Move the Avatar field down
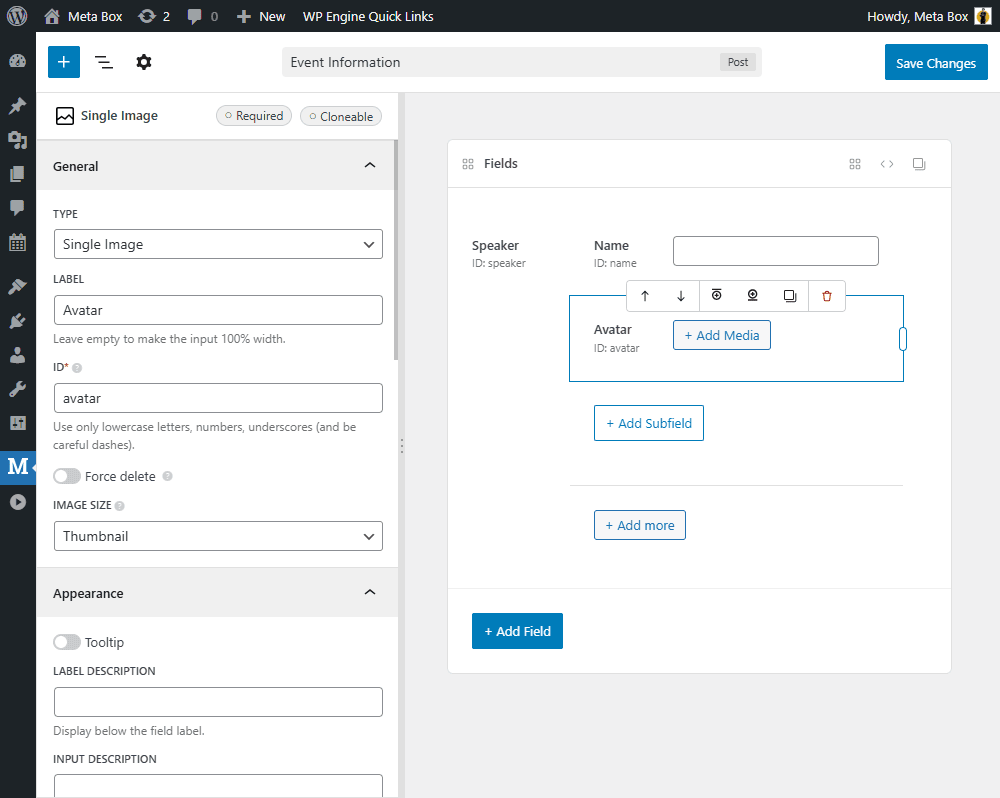1000x798 pixels. click(x=681, y=296)
